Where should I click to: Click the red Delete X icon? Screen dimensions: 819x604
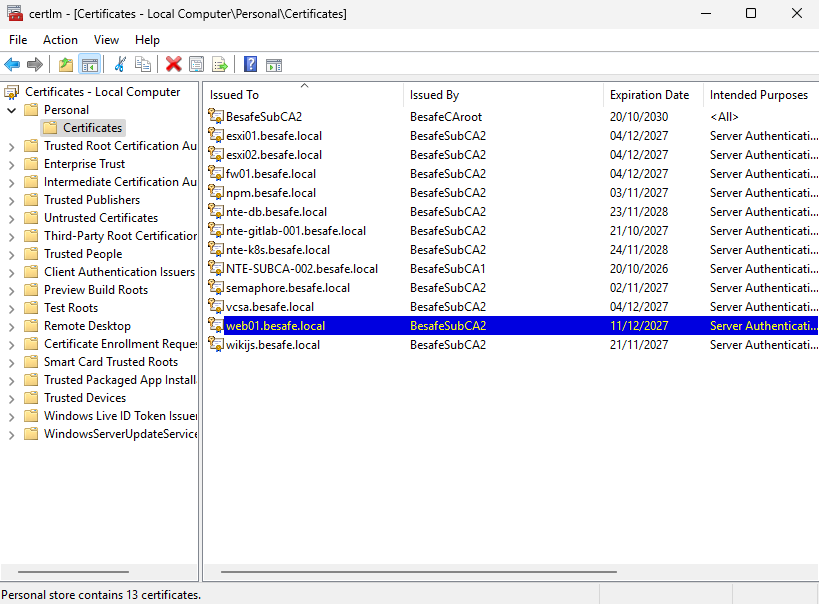173,65
